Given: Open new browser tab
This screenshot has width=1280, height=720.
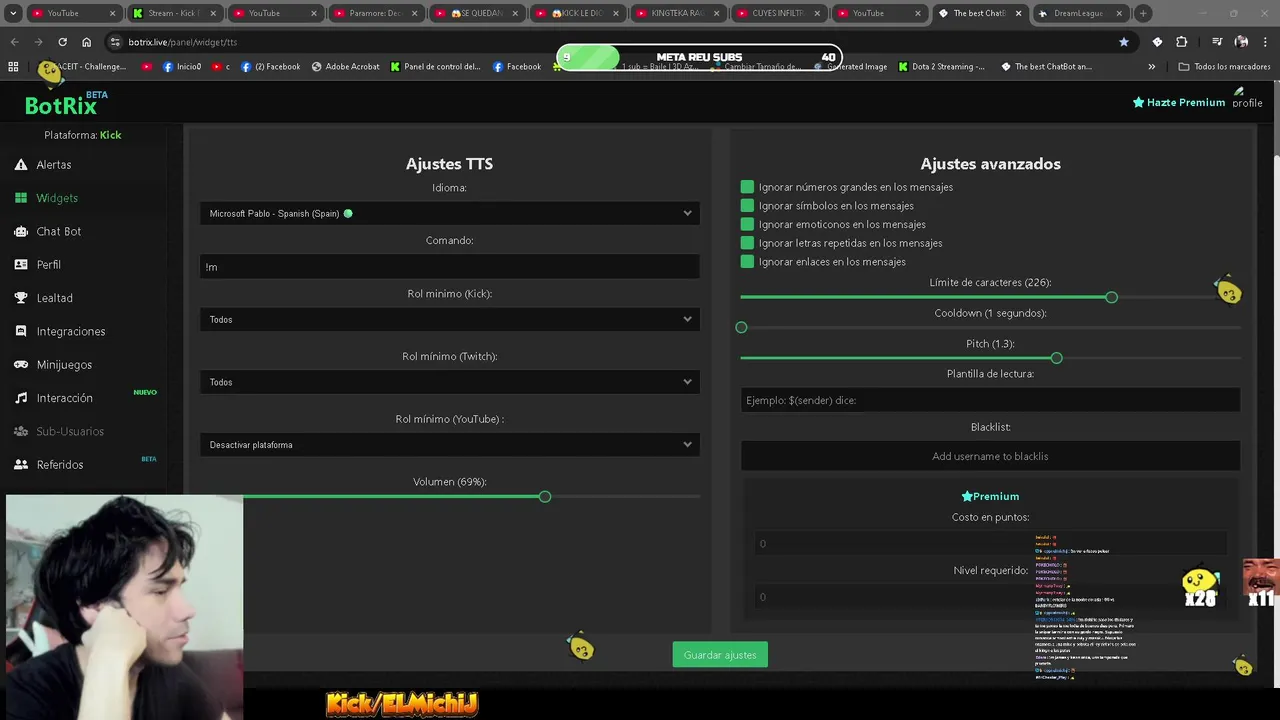Looking at the screenshot, I should pos(1143,13).
